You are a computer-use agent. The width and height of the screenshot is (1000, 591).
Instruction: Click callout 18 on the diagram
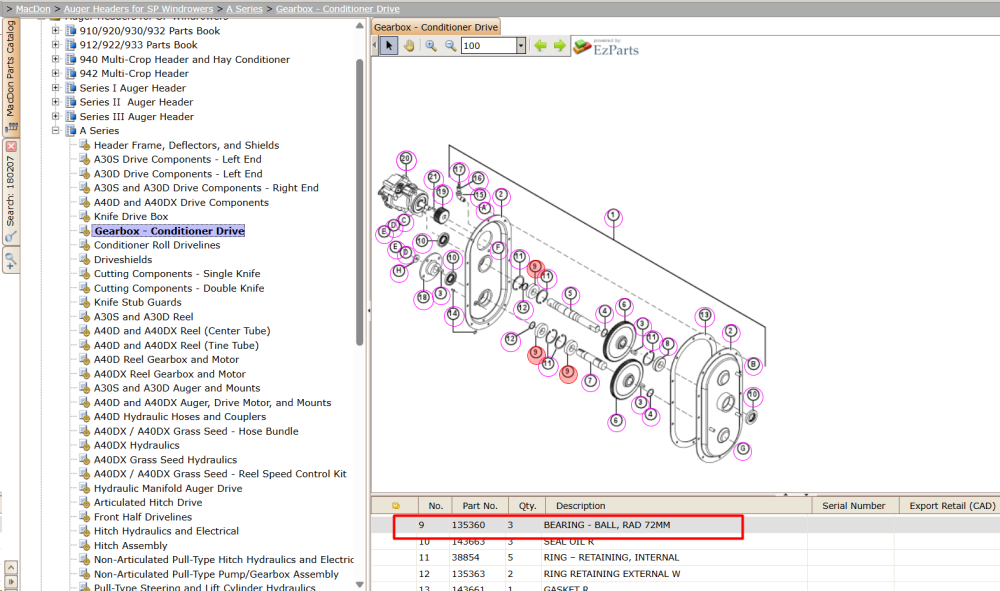(423, 298)
